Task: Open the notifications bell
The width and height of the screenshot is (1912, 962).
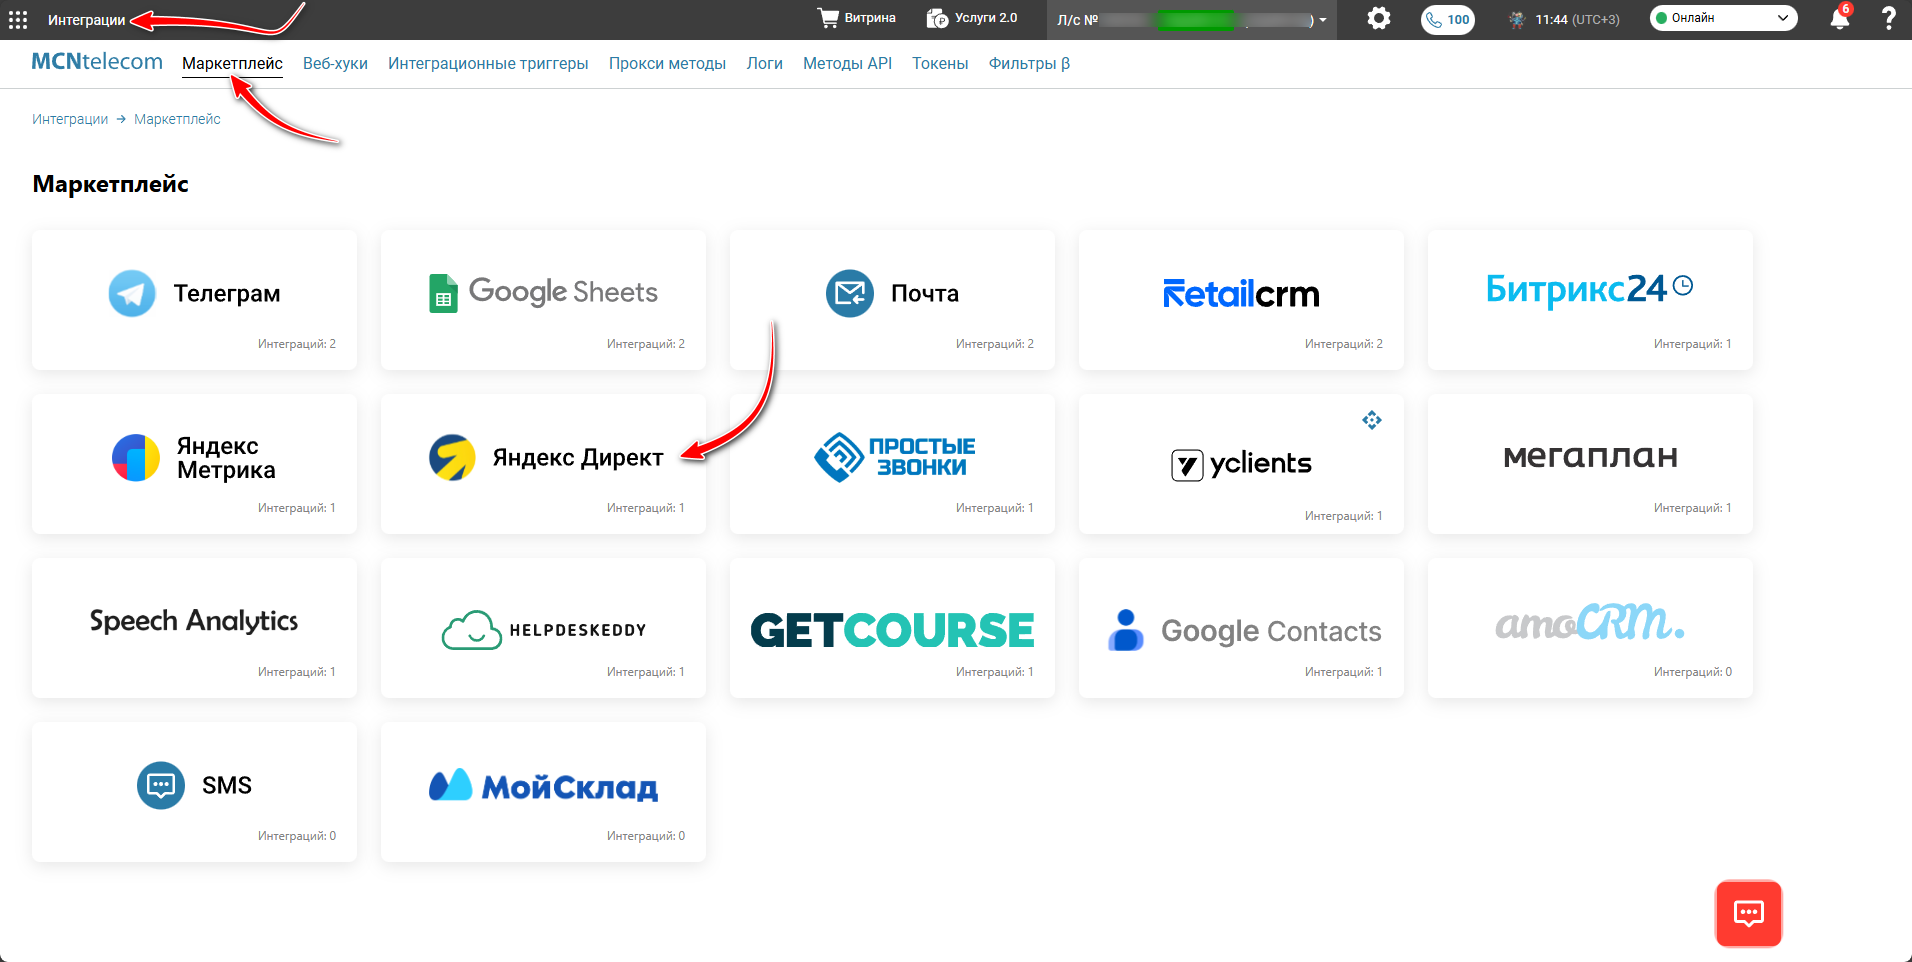Action: [1840, 18]
